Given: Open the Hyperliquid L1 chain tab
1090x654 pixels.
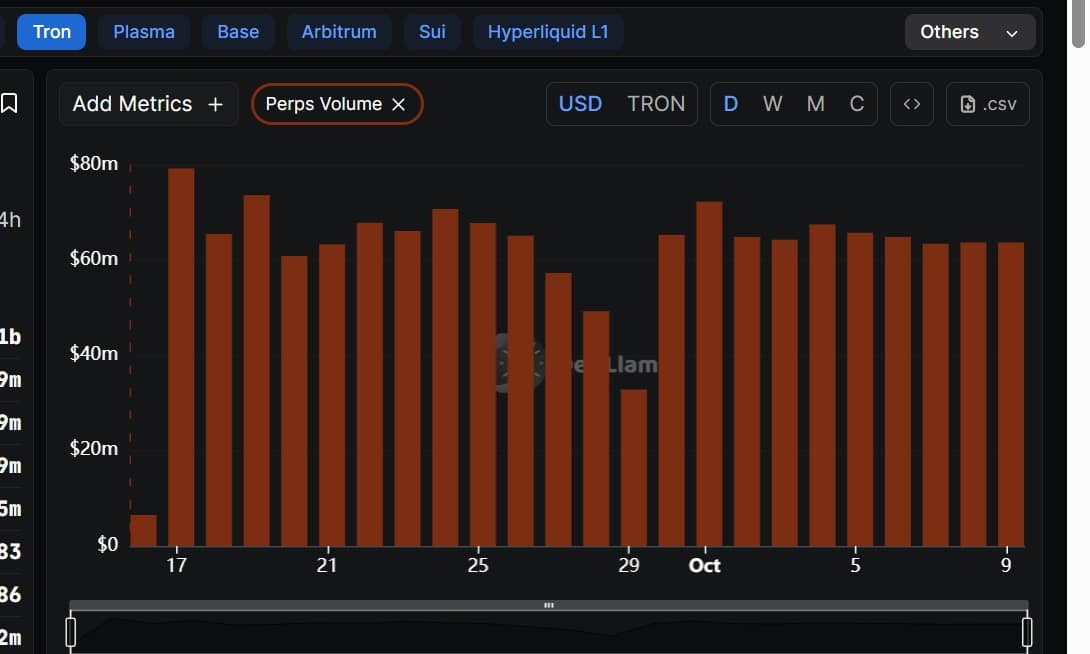Looking at the screenshot, I should [548, 31].
